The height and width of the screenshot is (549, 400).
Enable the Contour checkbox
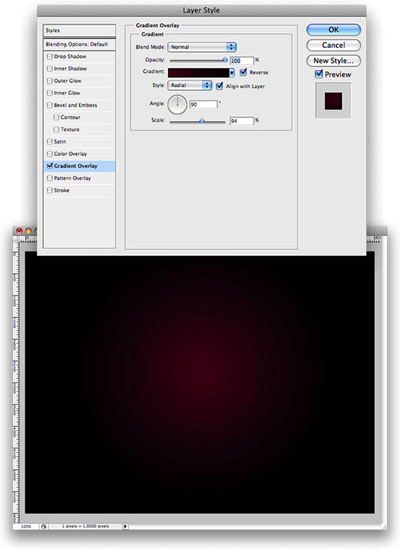pyautogui.click(x=56, y=117)
